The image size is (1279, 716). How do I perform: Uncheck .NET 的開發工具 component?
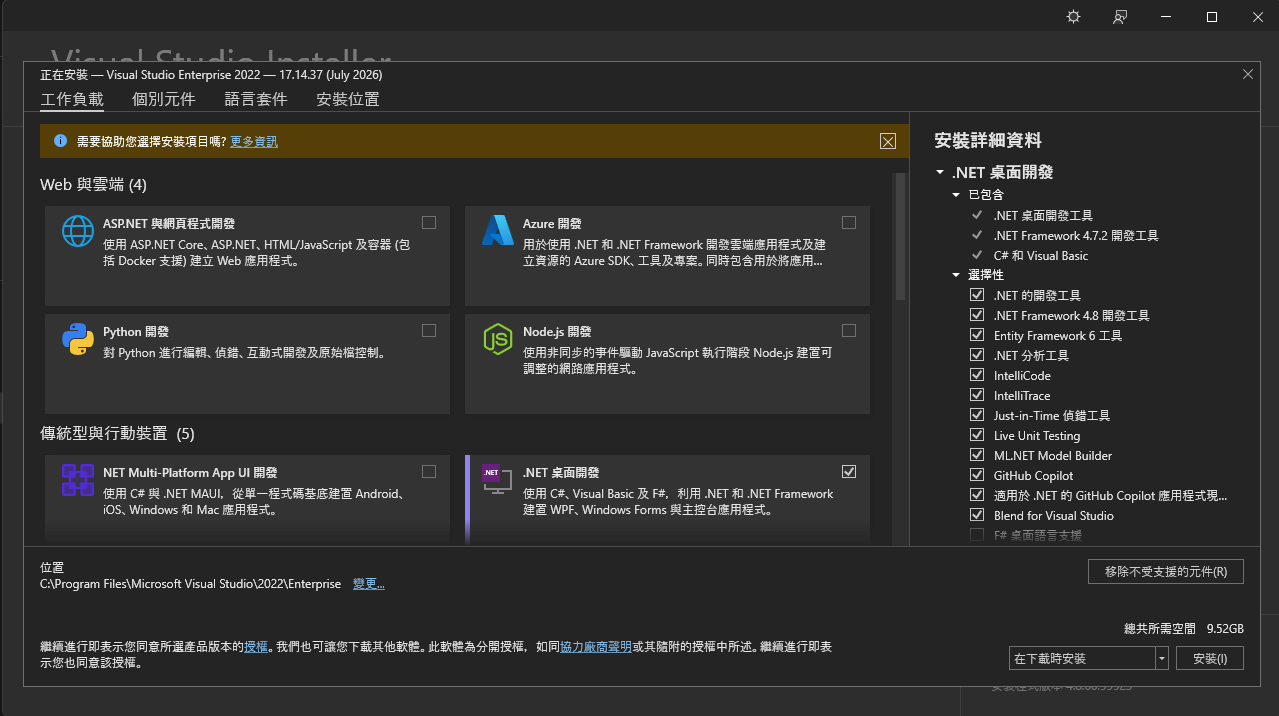click(x=977, y=295)
